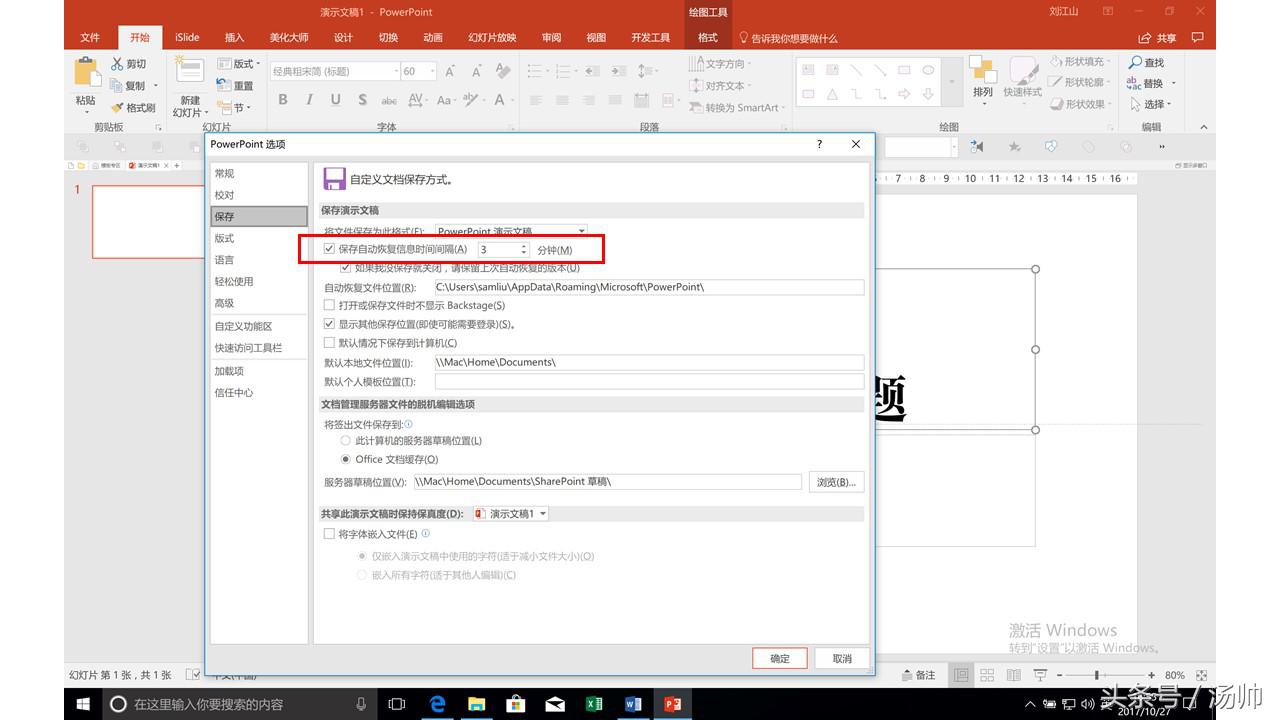The image size is (1280, 720).
Task: Confirm options with the OK button
Action: [x=780, y=658]
